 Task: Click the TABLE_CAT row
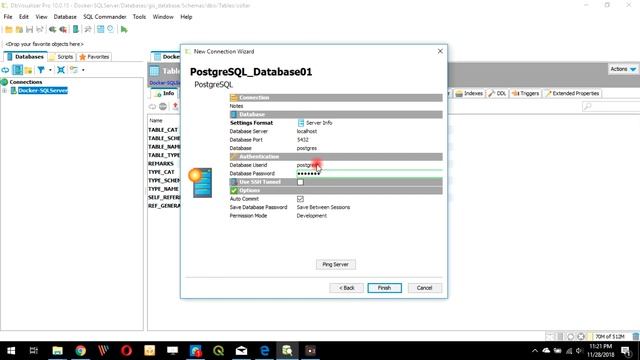coord(163,130)
